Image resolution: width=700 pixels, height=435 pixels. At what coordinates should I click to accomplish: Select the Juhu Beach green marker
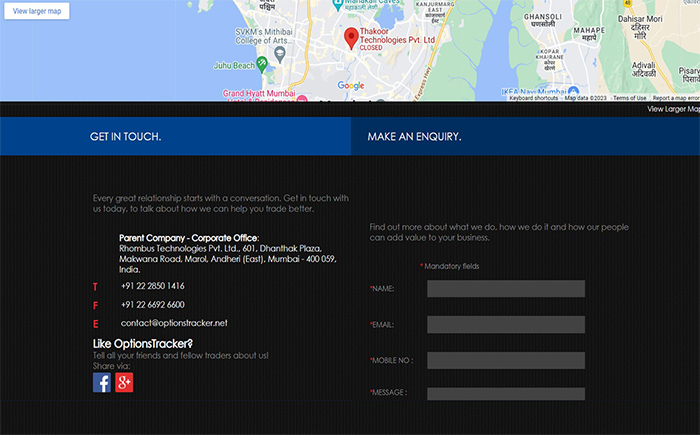click(x=262, y=65)
